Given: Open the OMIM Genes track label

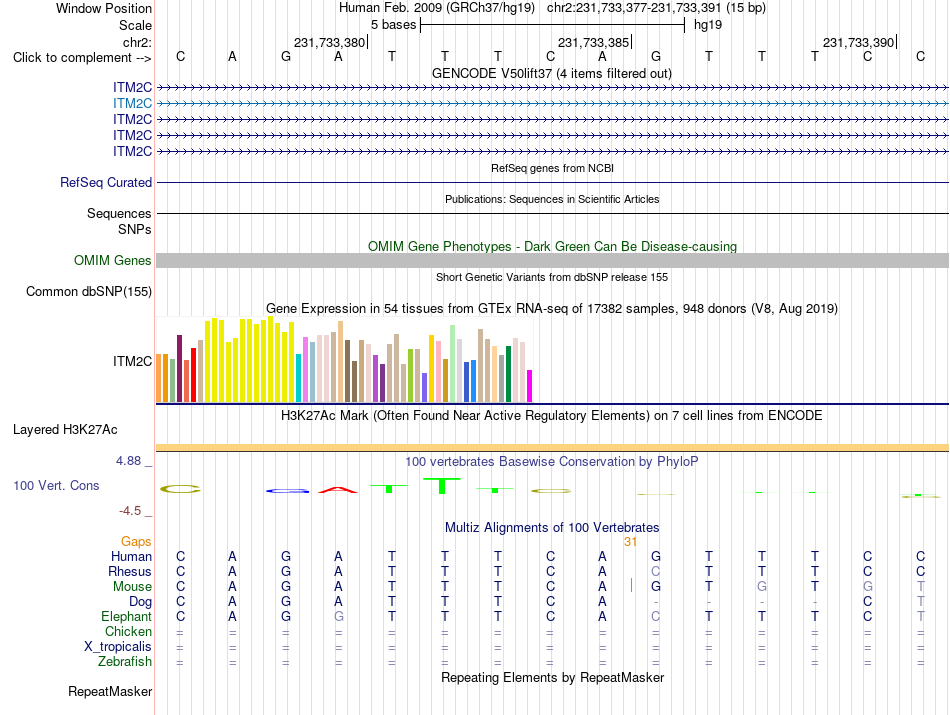Looking at the screenshot, I should tap(113, 261).
